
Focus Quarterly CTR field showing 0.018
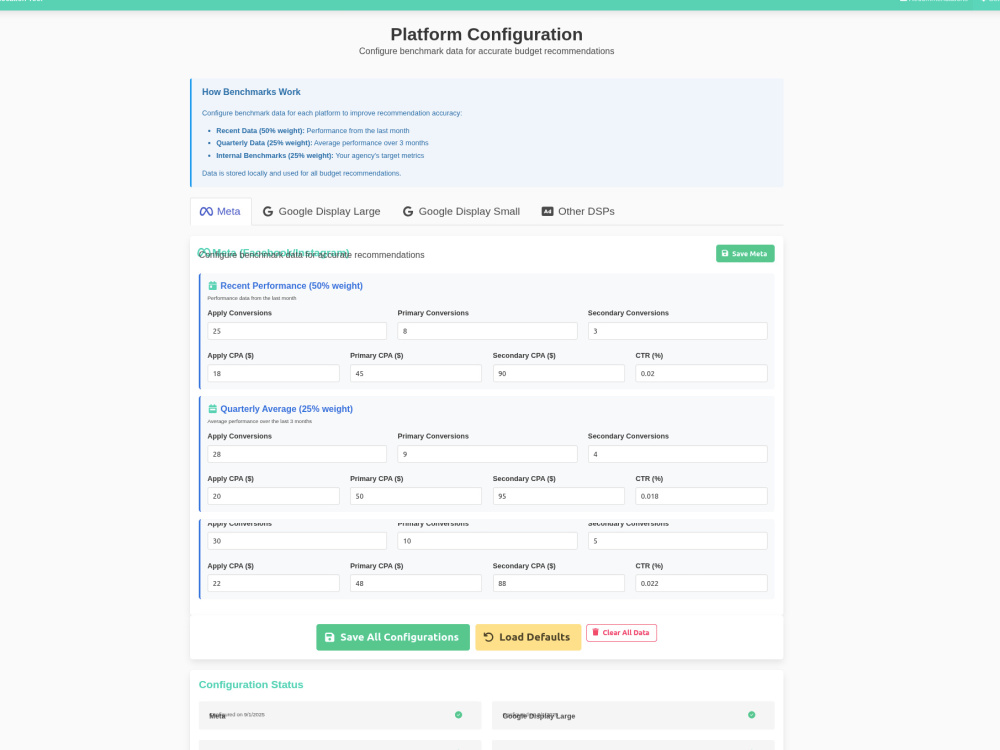(701, 496)
